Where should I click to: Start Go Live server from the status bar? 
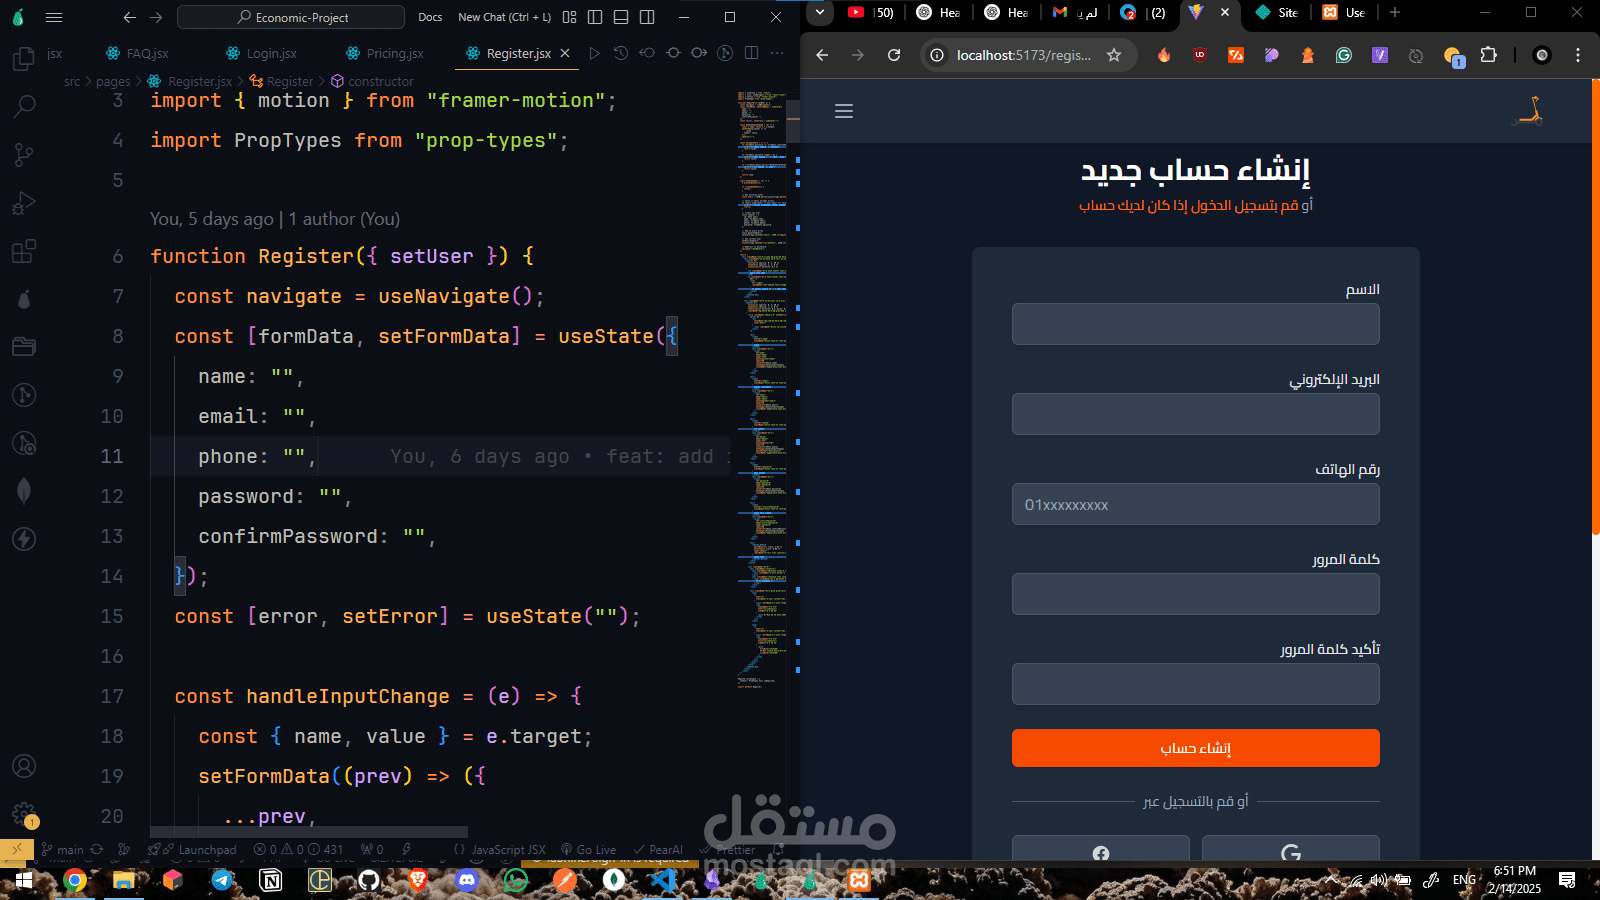pos(589,850)
